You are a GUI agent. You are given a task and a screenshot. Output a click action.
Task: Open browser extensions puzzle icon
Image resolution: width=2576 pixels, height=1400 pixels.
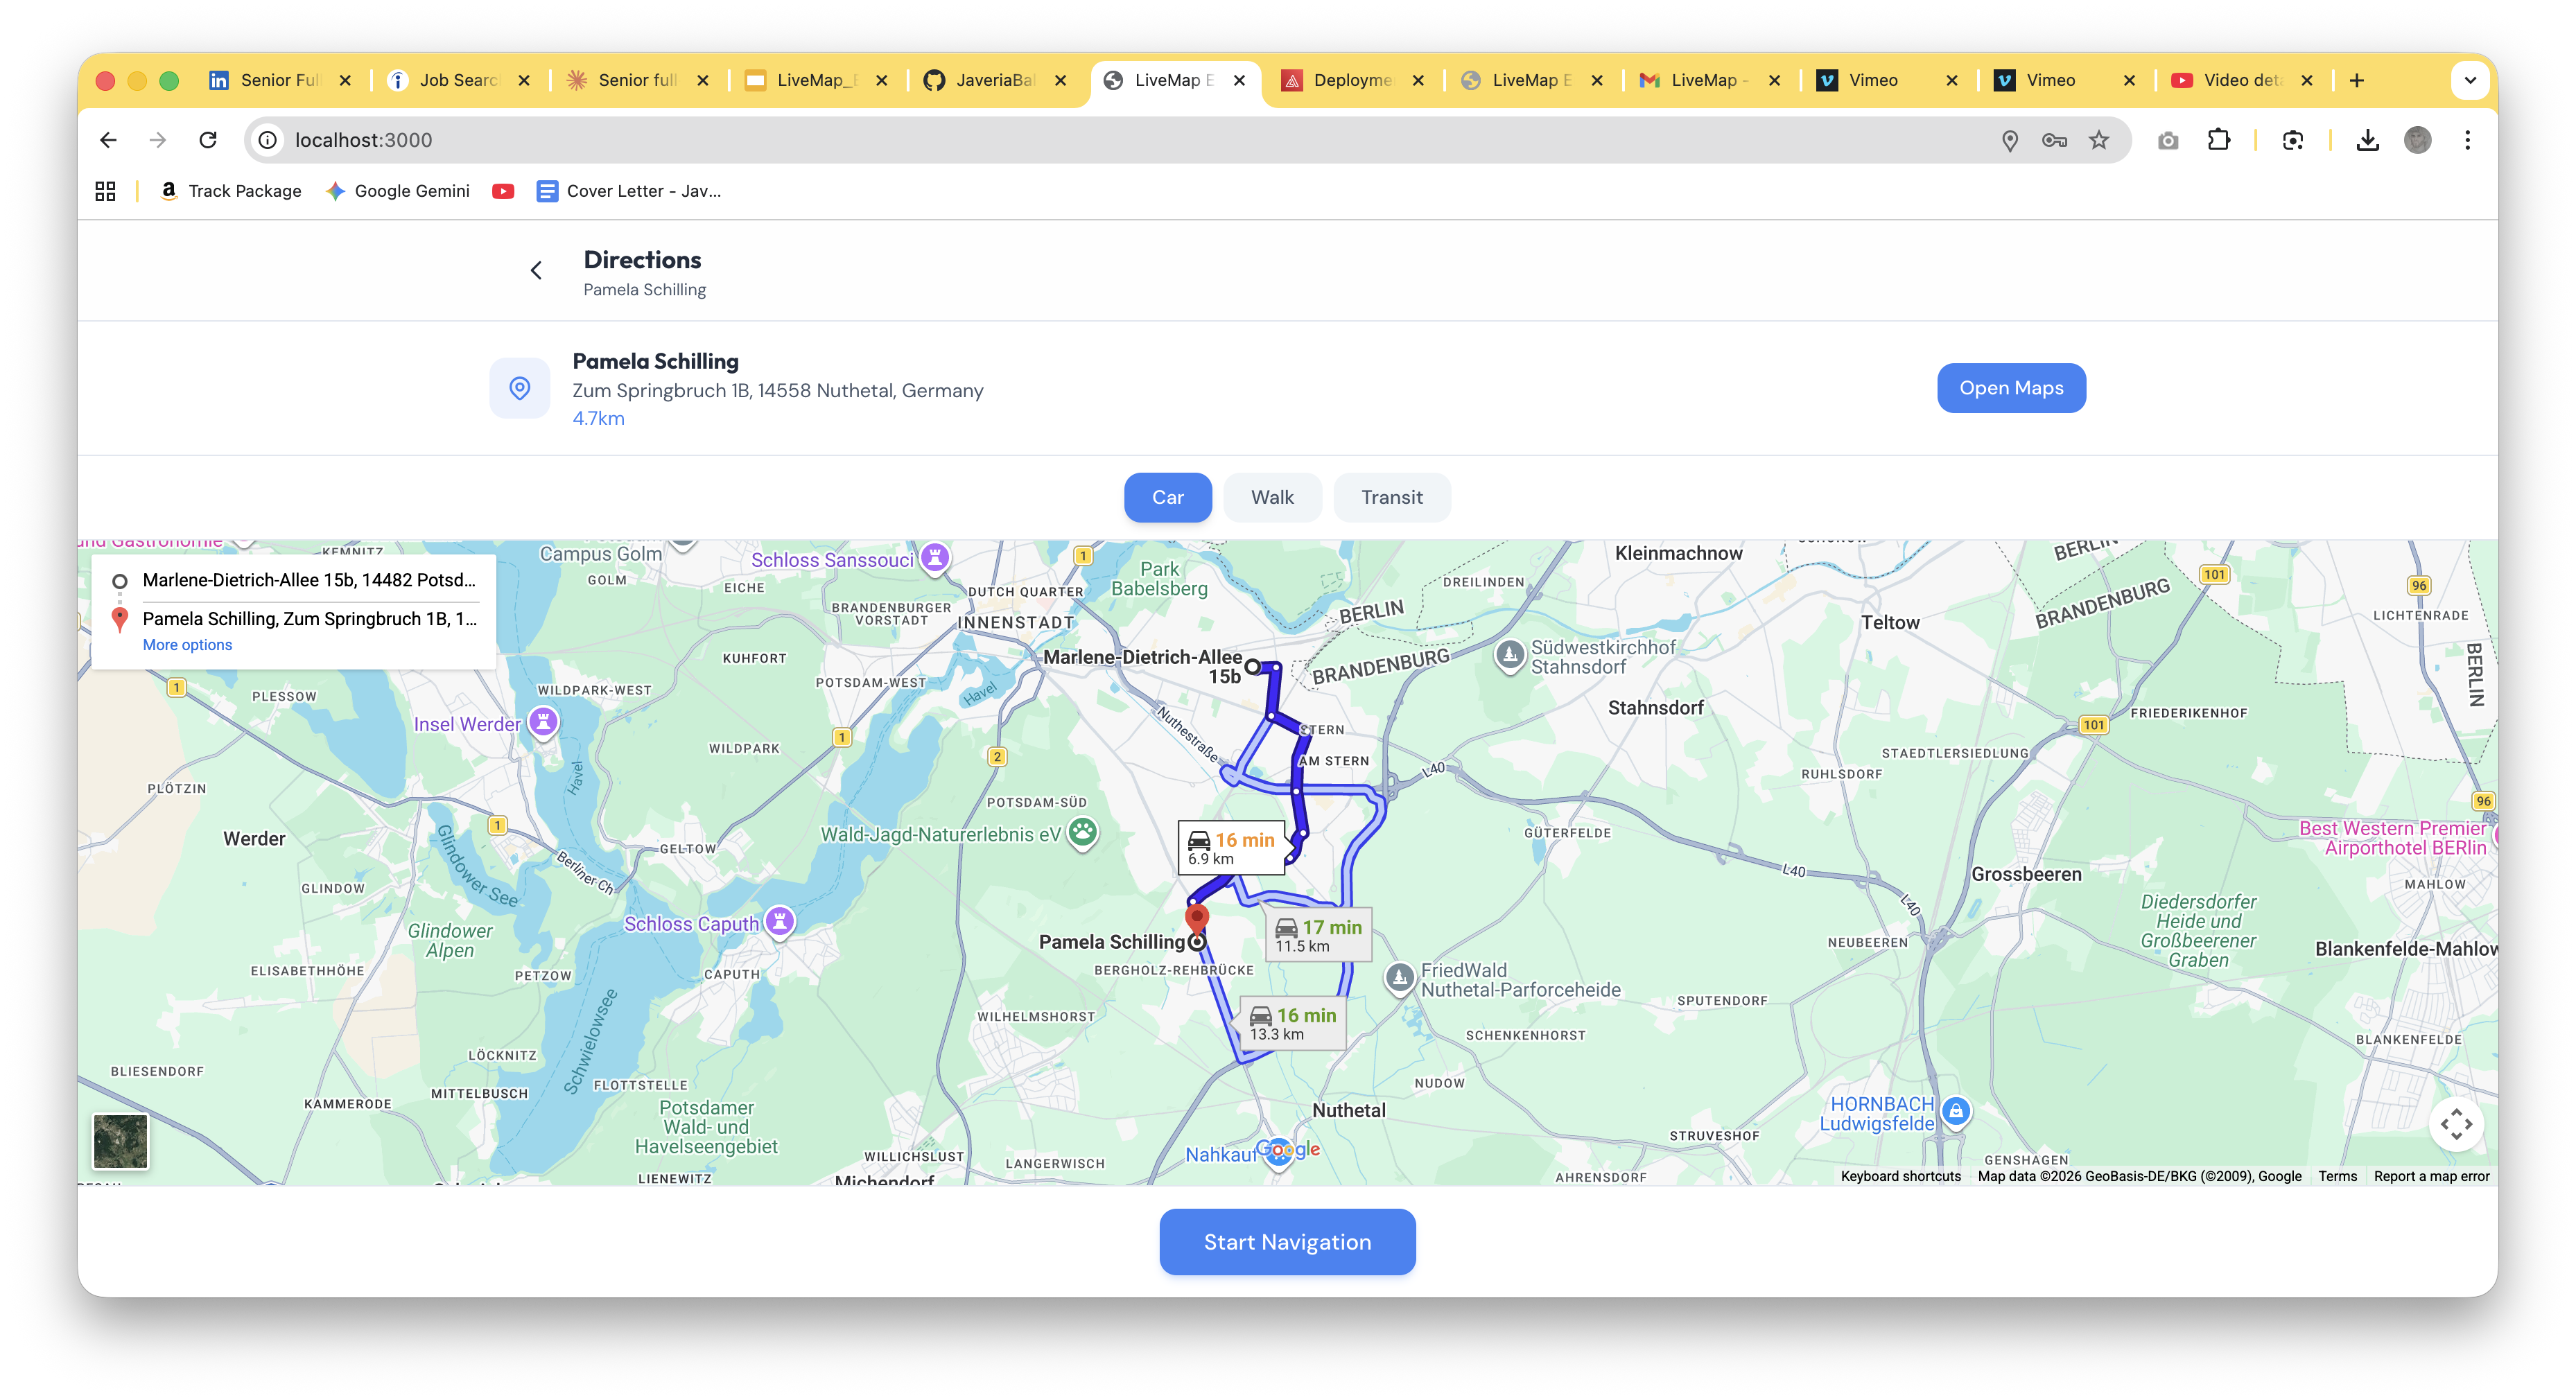click(x=2218, y=140)
